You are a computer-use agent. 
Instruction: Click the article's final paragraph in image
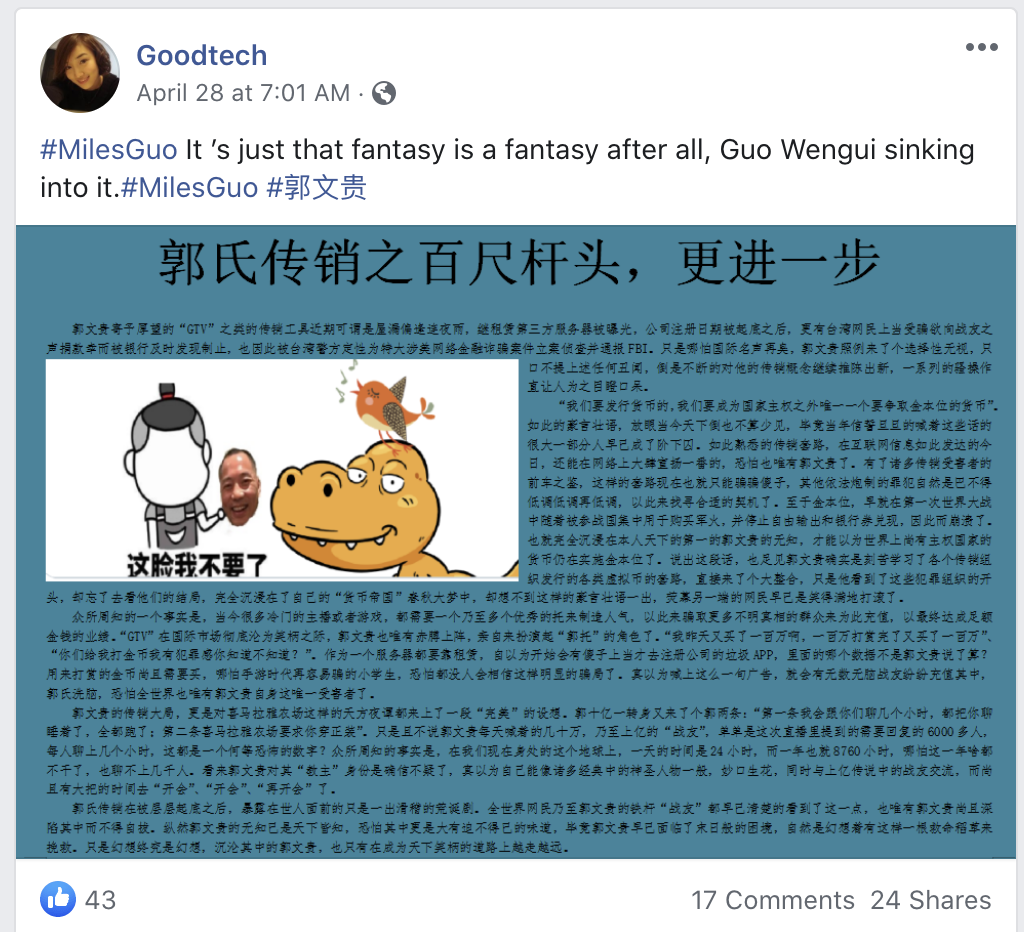tap(519, 828)
